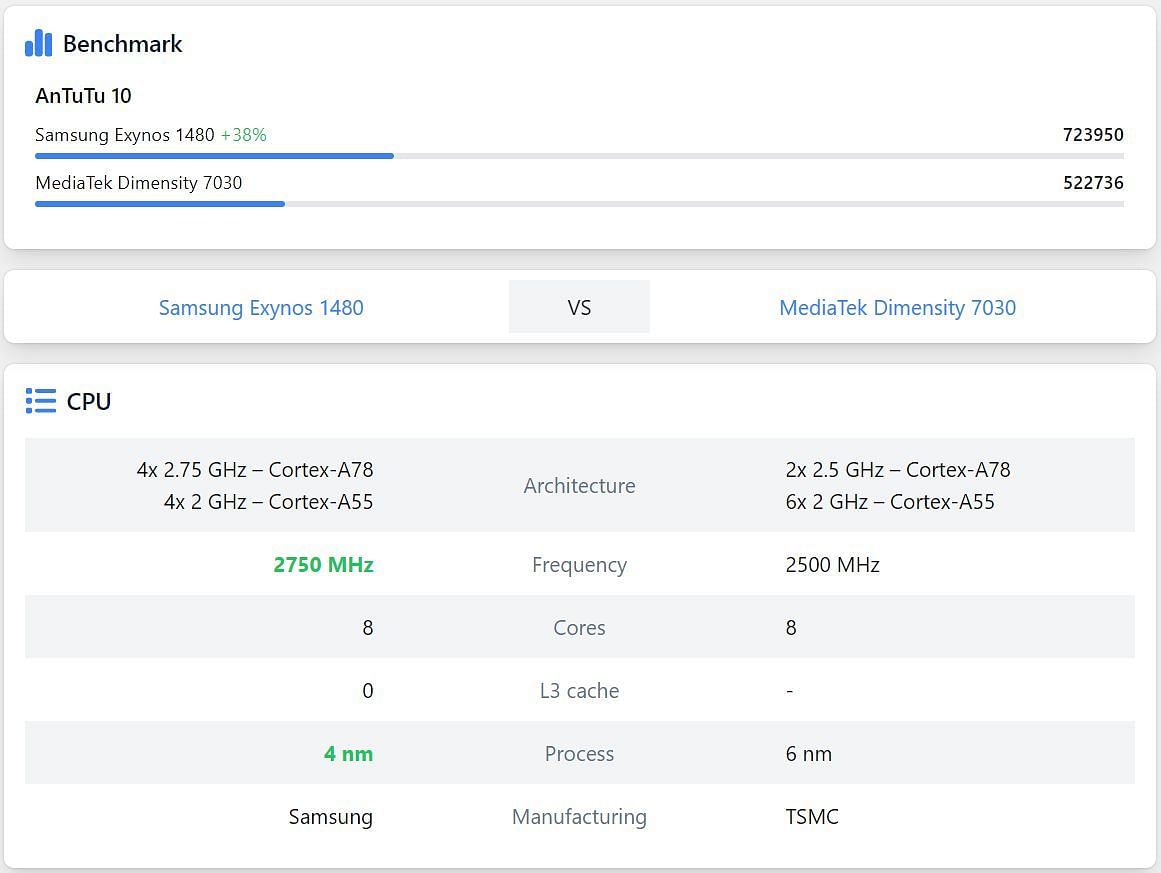Open the MediaTek Dimensity 7030 link
Screen dimensions: 1161x873
point(897,307)
